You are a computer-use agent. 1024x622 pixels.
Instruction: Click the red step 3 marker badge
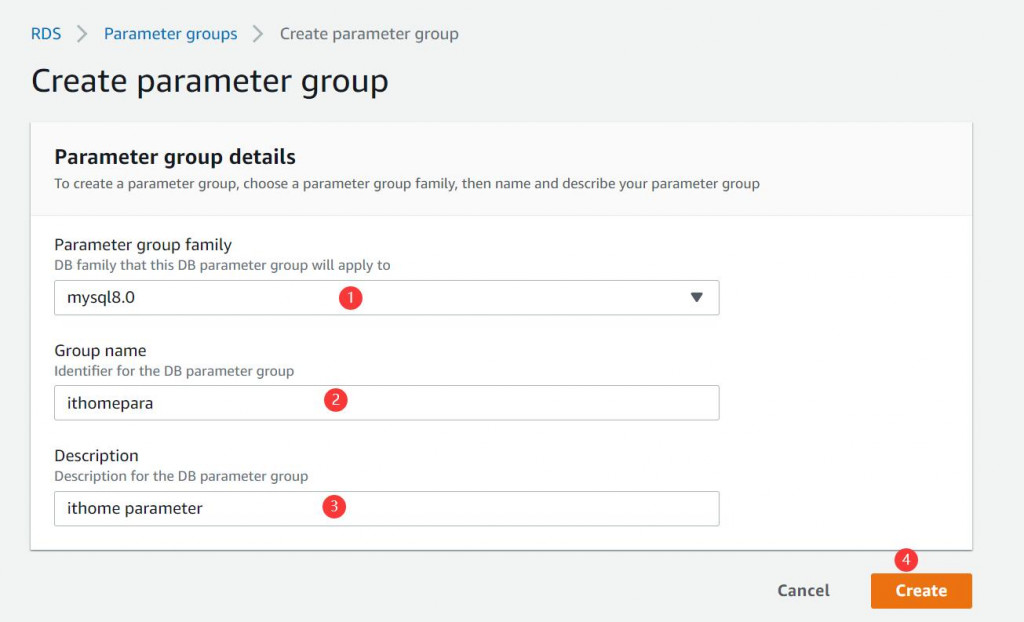coord(334,507)
